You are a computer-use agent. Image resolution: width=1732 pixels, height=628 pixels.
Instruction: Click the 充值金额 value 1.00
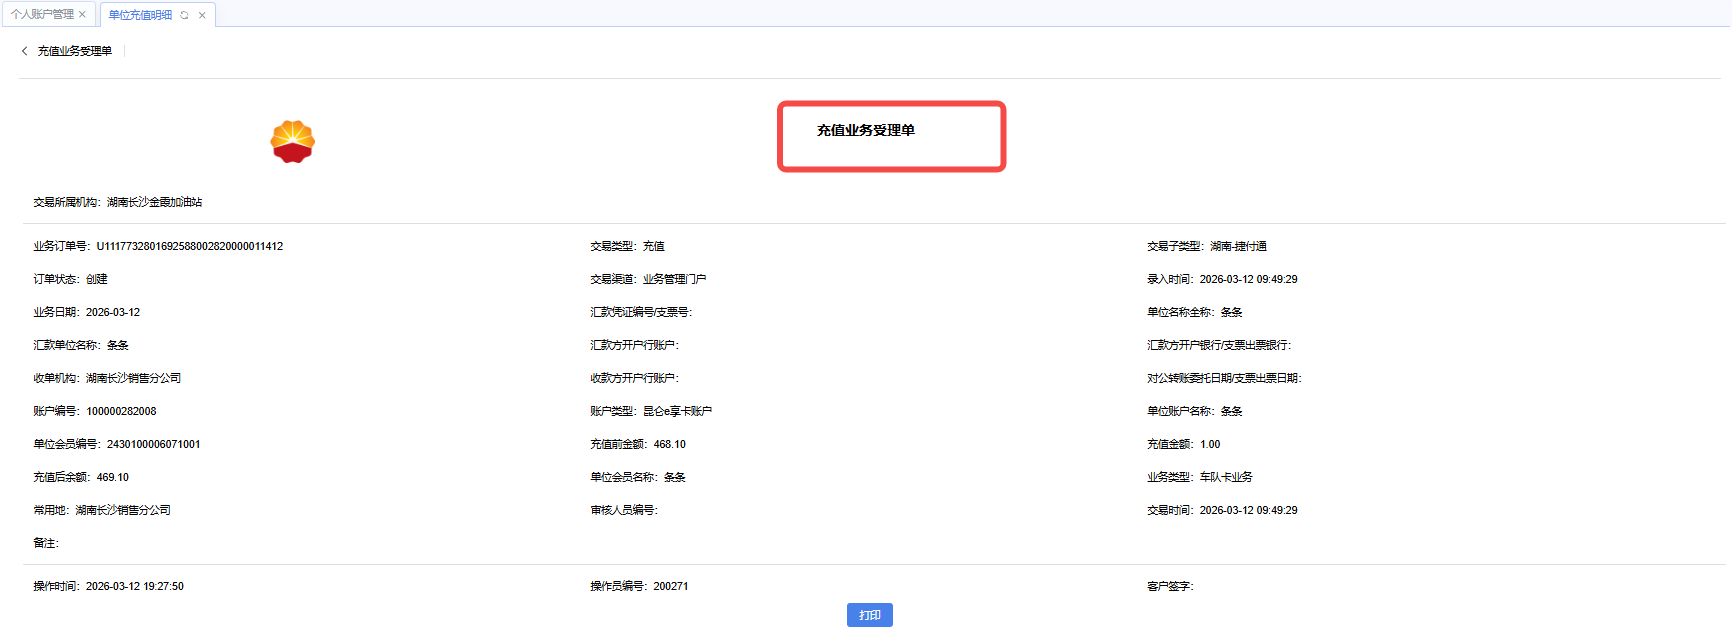[1210, 444]
